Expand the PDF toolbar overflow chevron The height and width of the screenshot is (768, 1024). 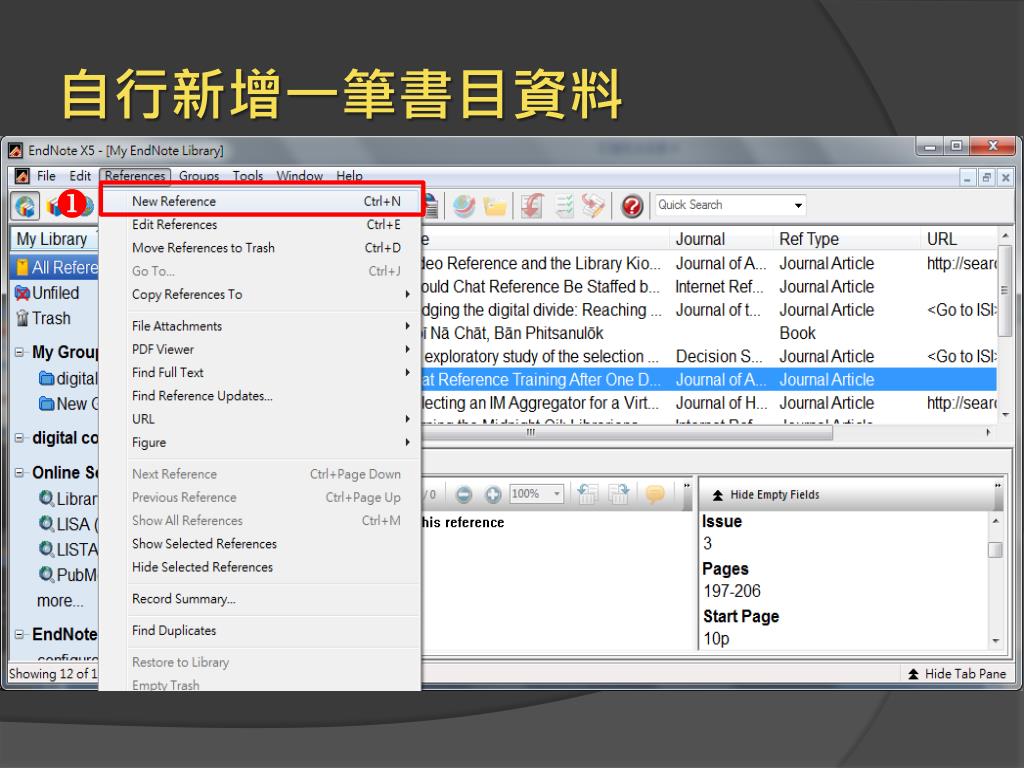coord(686,486)
